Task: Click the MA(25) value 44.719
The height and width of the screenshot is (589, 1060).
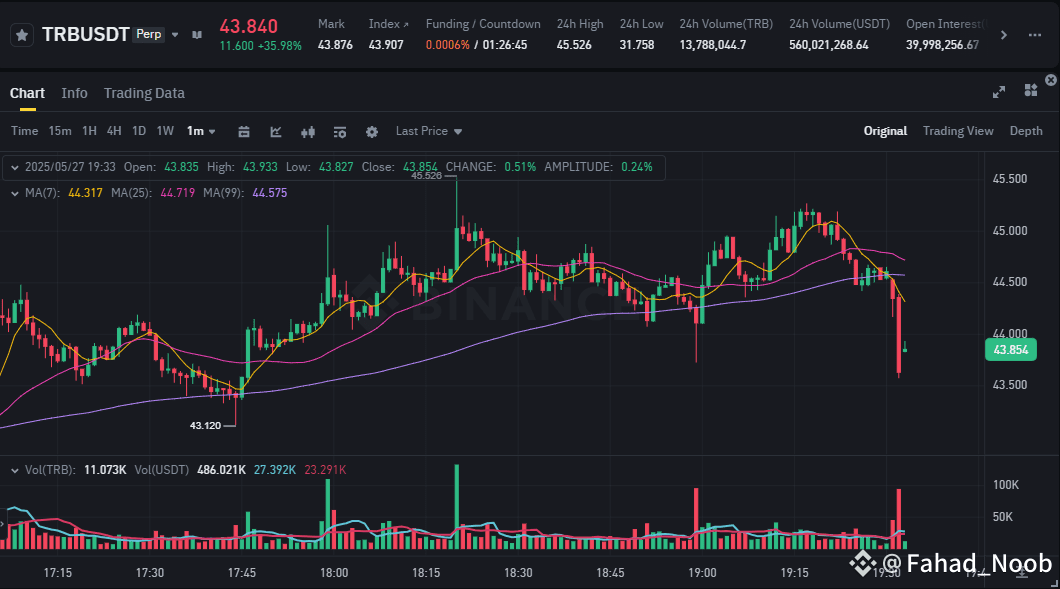Action: pos(178,193)
